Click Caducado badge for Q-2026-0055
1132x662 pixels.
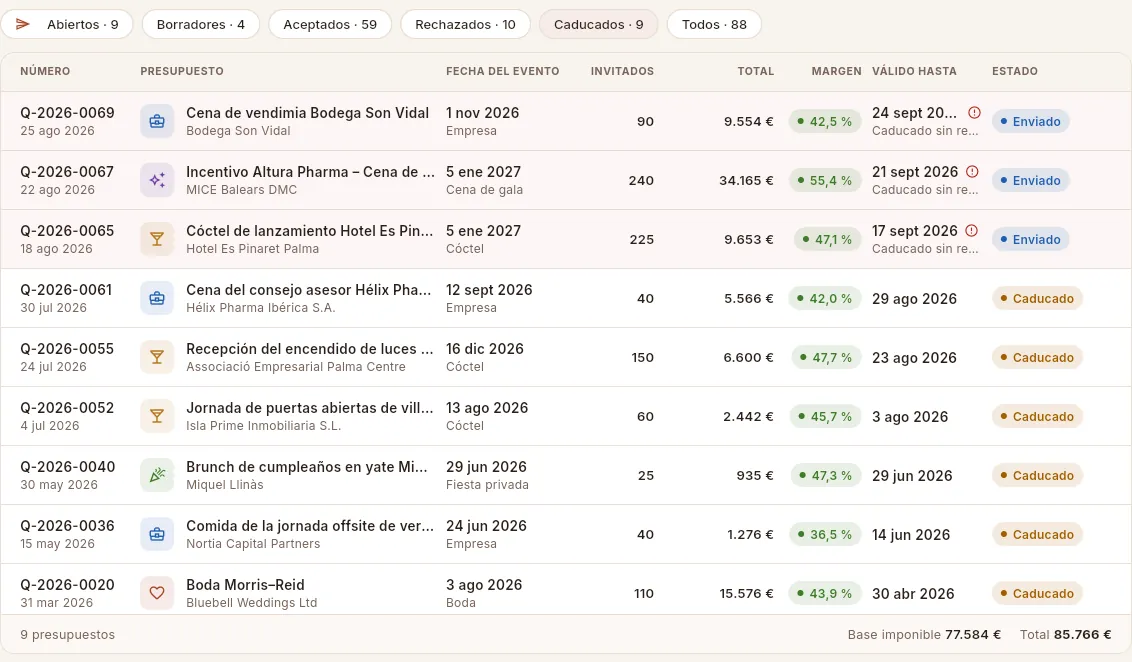point(1037,357)
